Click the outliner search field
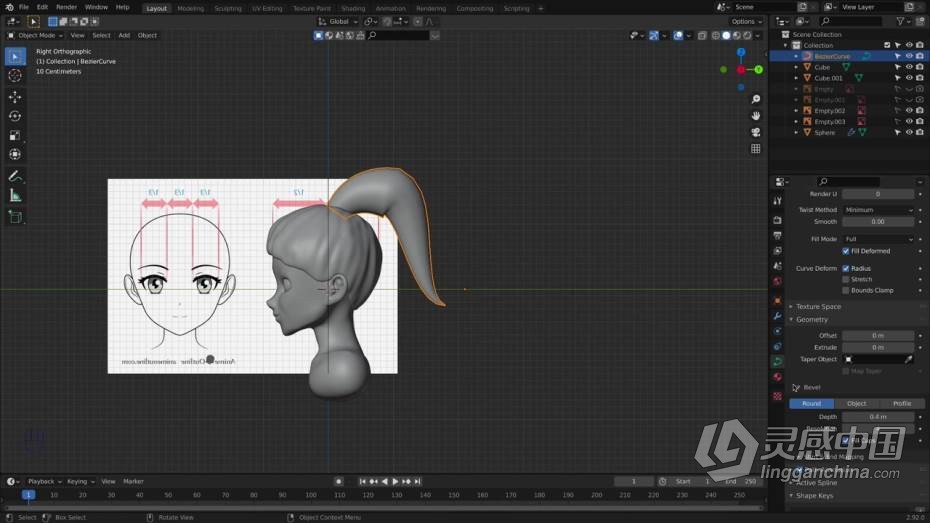This screenshot has width=930, height=523. [851, 21]
